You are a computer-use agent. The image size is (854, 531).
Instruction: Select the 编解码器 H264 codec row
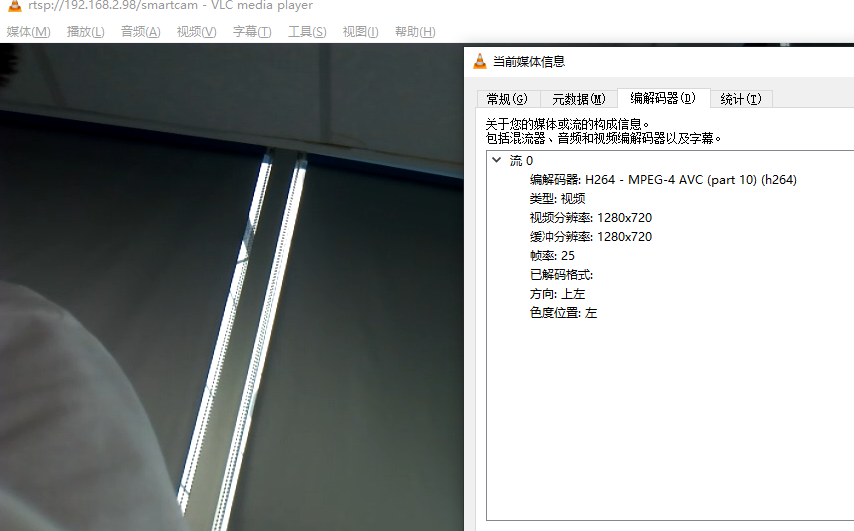663,180
